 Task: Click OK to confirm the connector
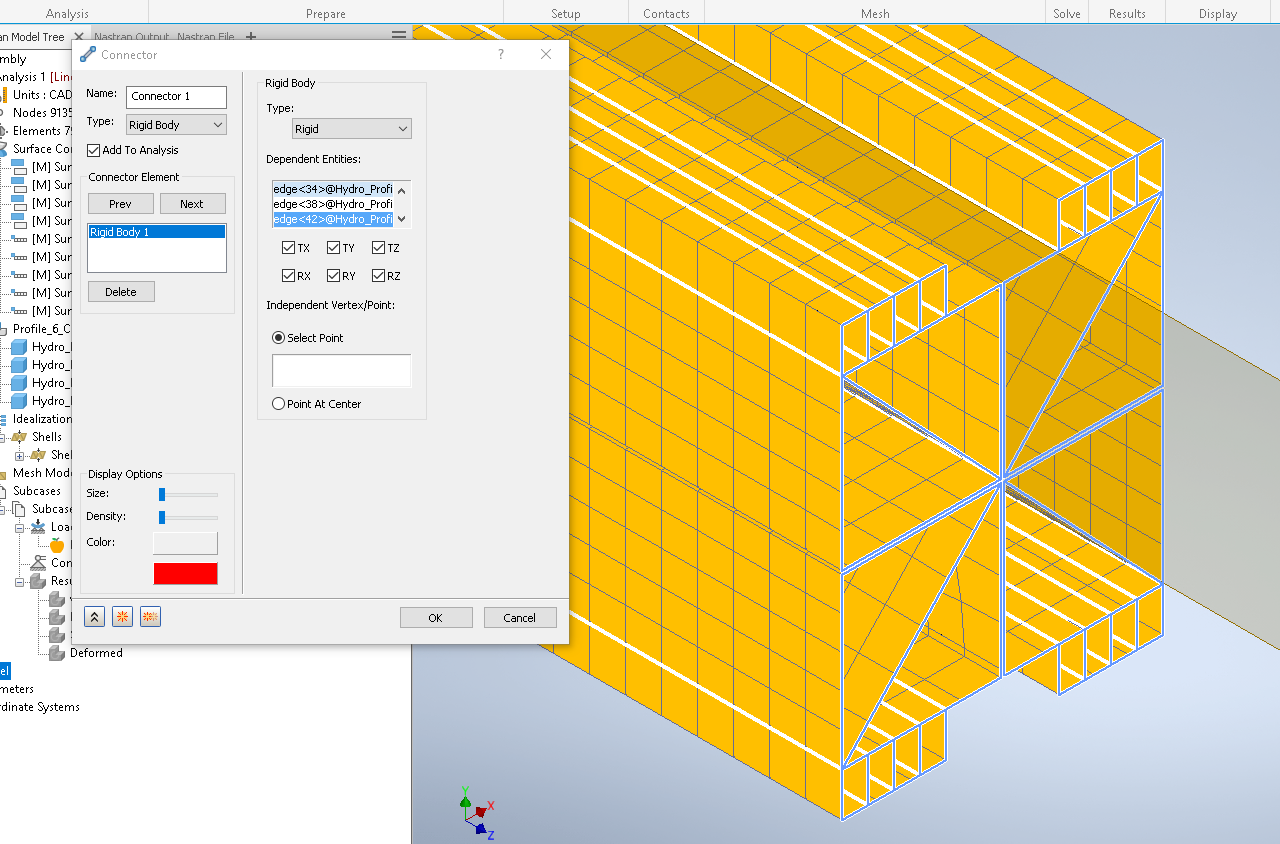pyautogui.click(x=436, y=617)
